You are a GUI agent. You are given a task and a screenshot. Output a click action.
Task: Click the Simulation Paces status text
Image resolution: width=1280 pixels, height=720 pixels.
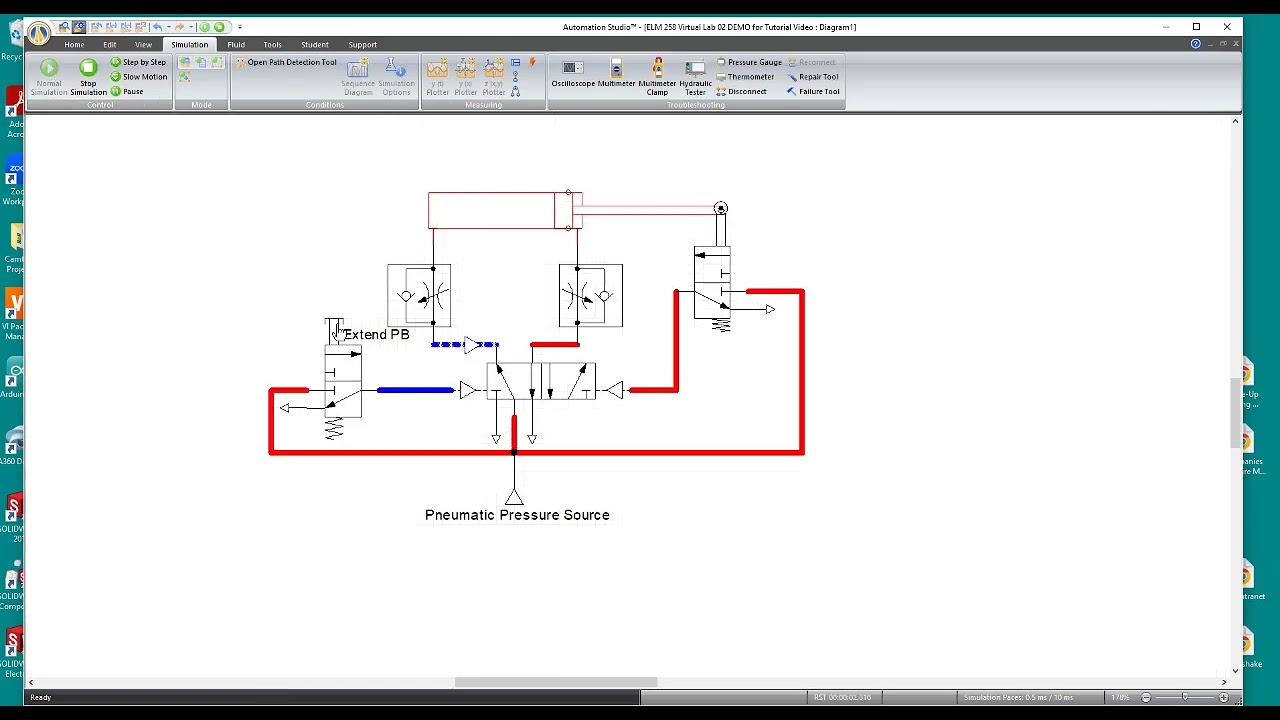[1018, 697]
